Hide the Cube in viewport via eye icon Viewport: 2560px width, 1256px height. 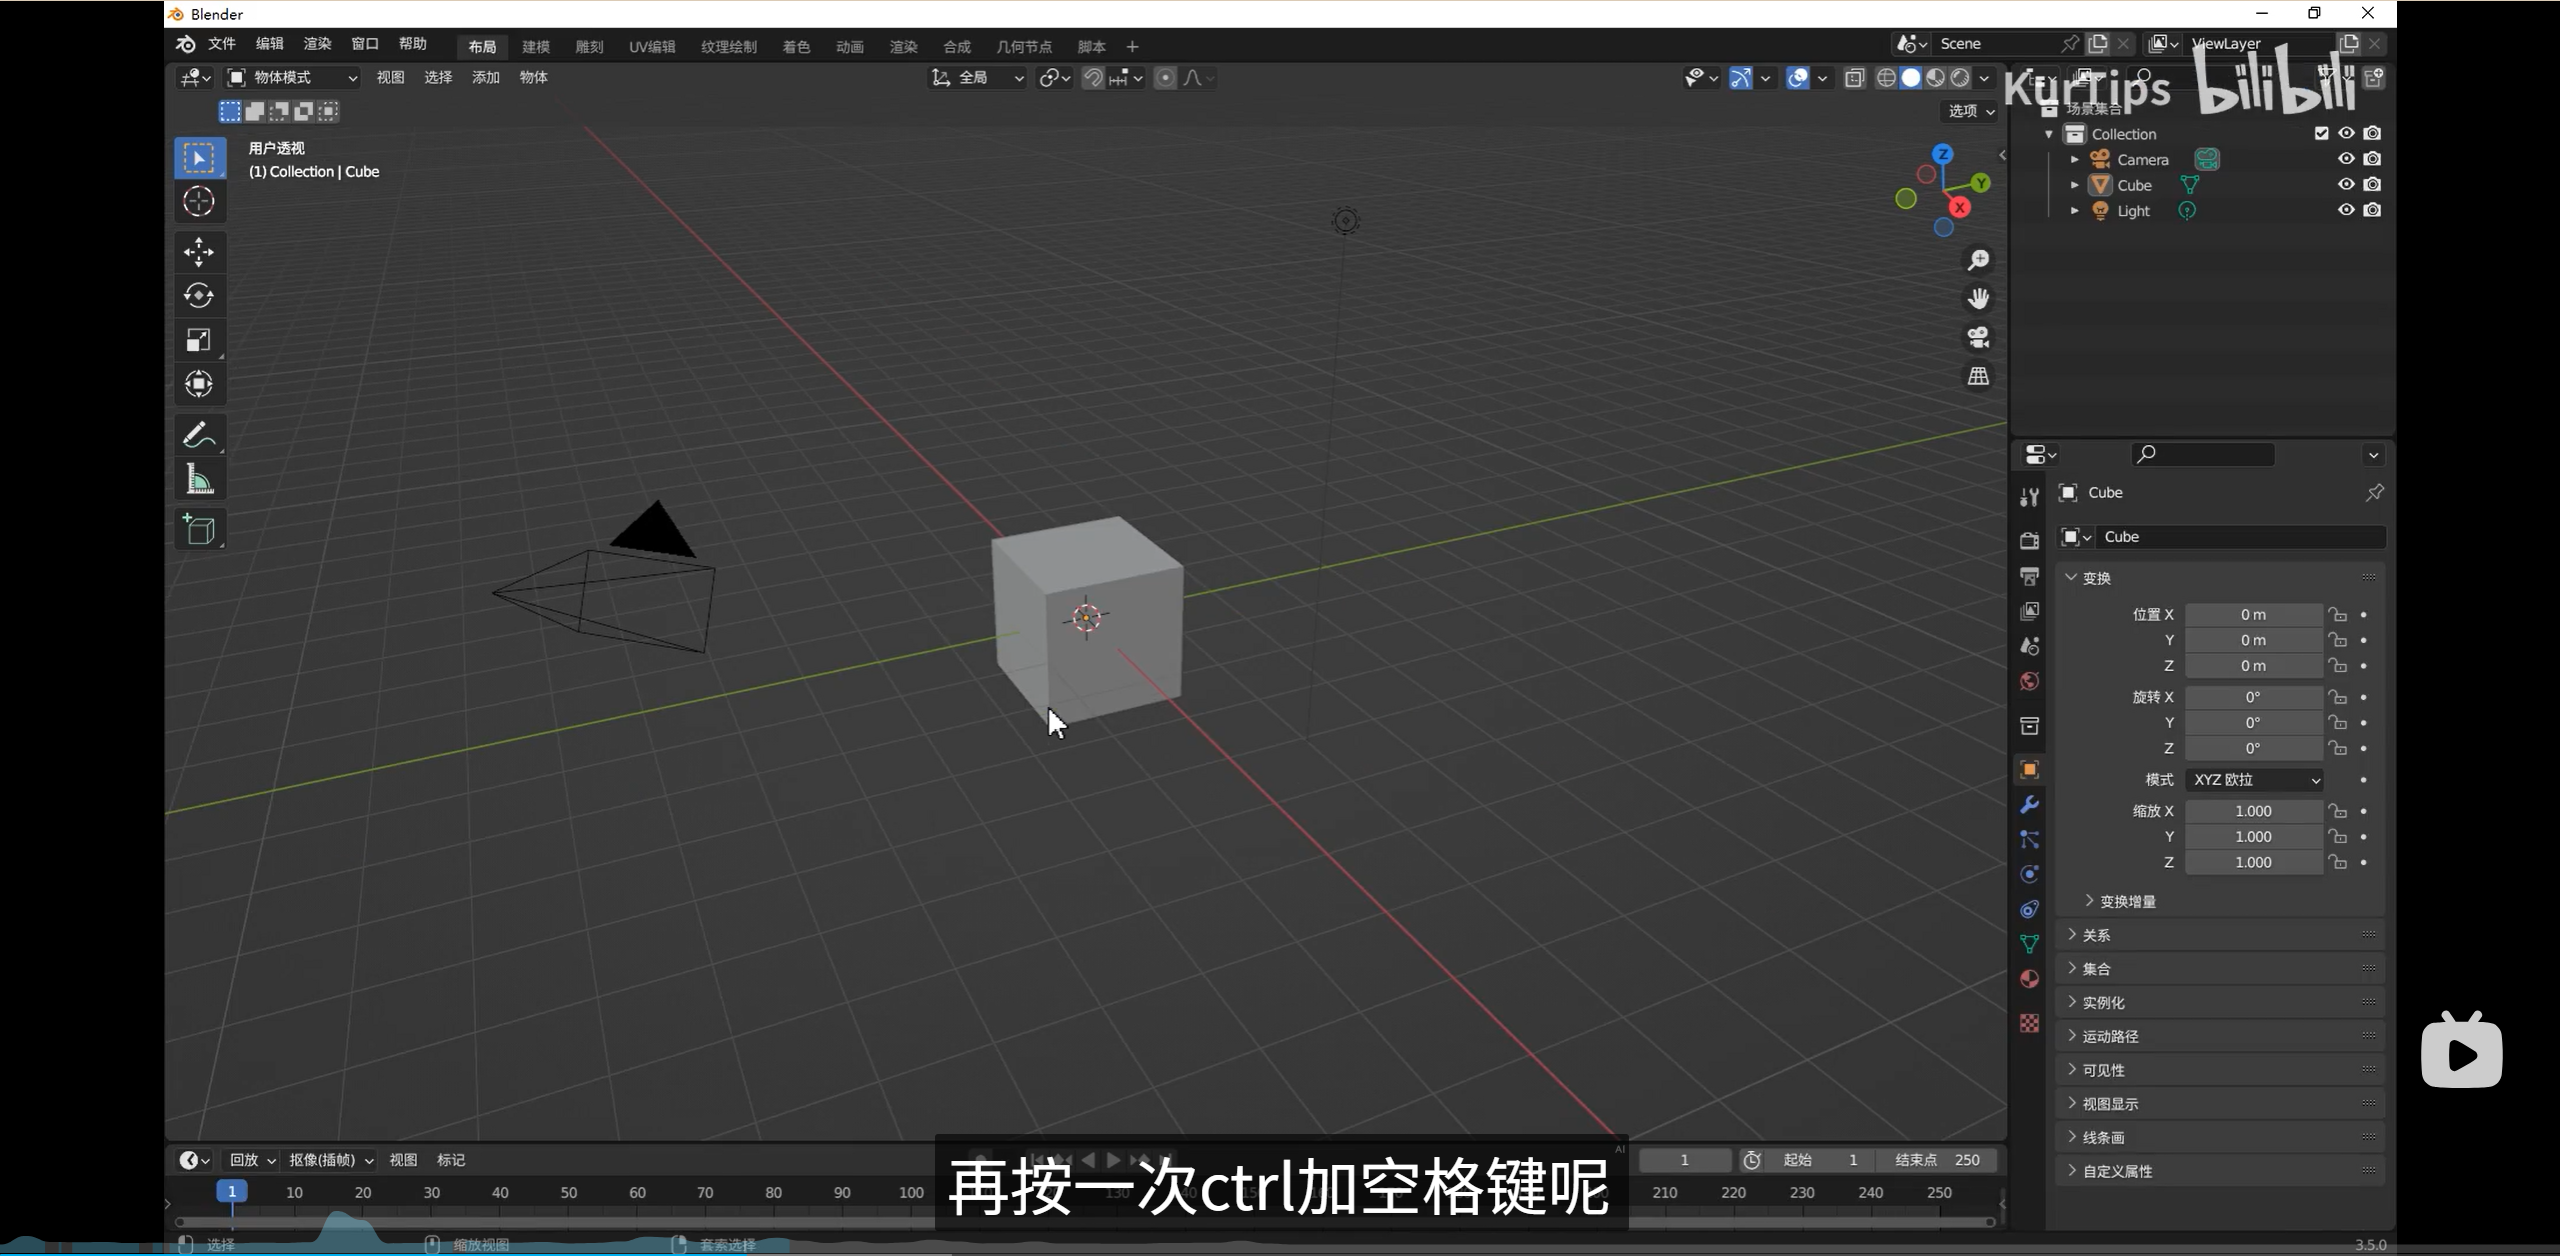pyautogui.click(x=2346, y=184)
